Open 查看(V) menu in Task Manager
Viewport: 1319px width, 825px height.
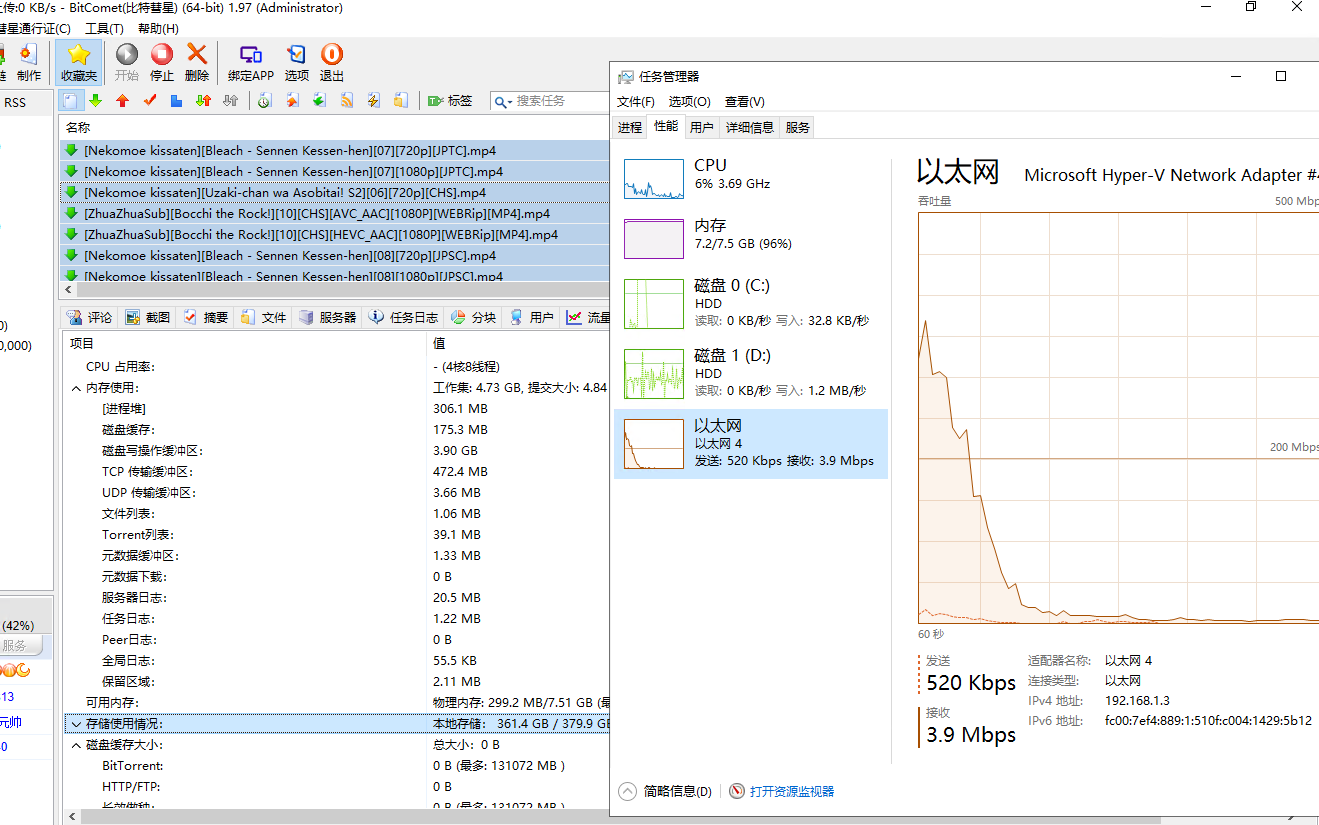coord(745,102)
